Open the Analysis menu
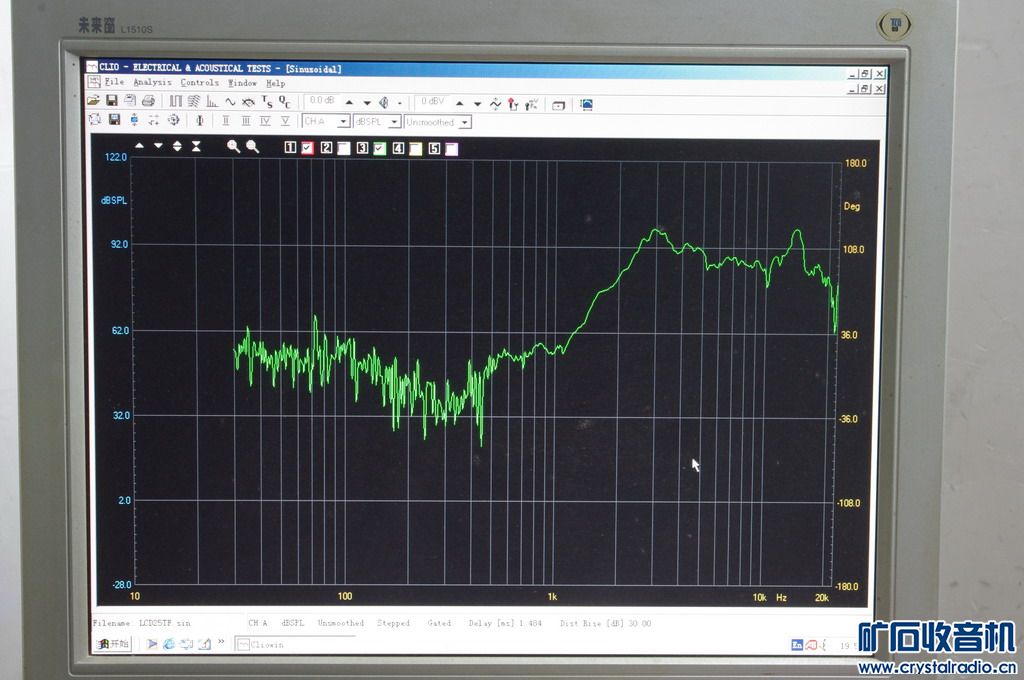The image size is (1024, 680). tap(152, 82)
